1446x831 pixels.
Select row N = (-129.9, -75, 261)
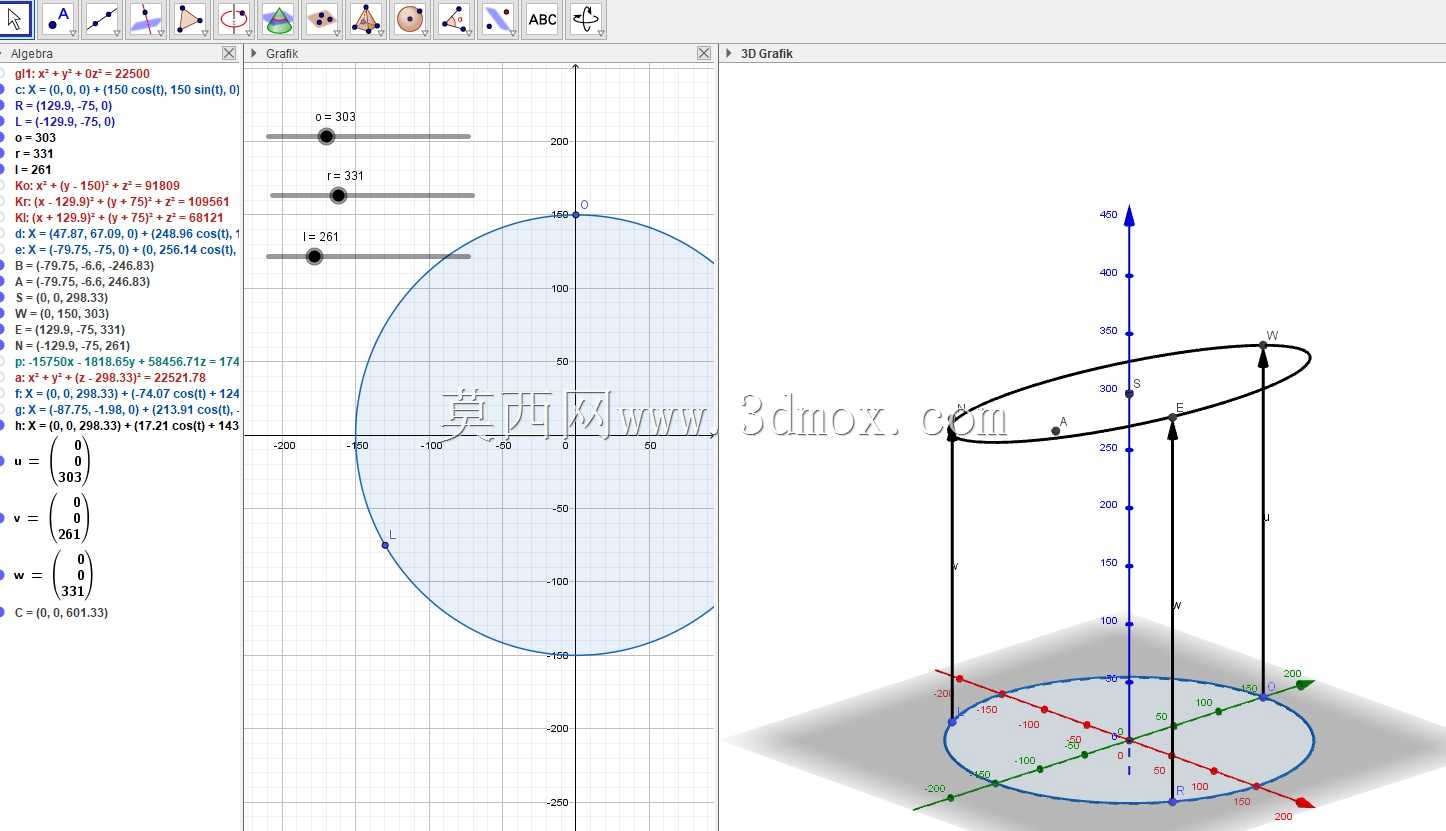72,345
